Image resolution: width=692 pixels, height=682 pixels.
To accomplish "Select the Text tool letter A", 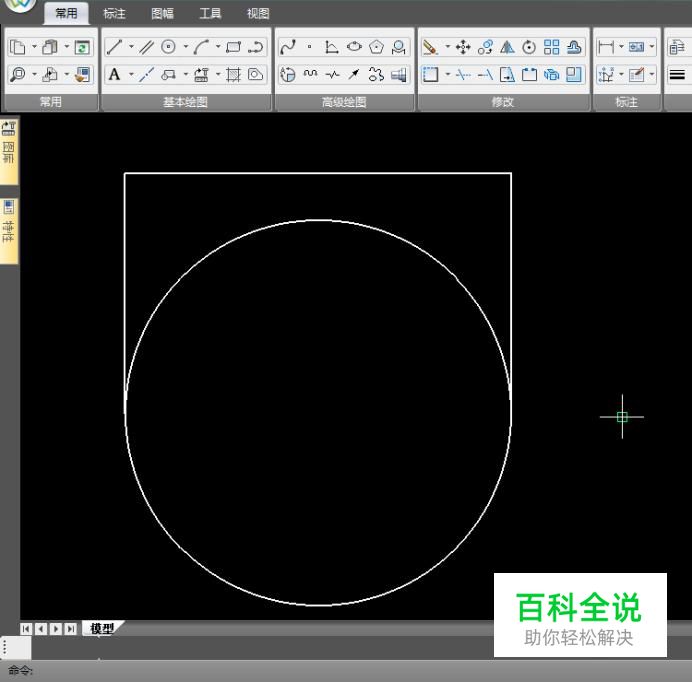I will point(114,74).
